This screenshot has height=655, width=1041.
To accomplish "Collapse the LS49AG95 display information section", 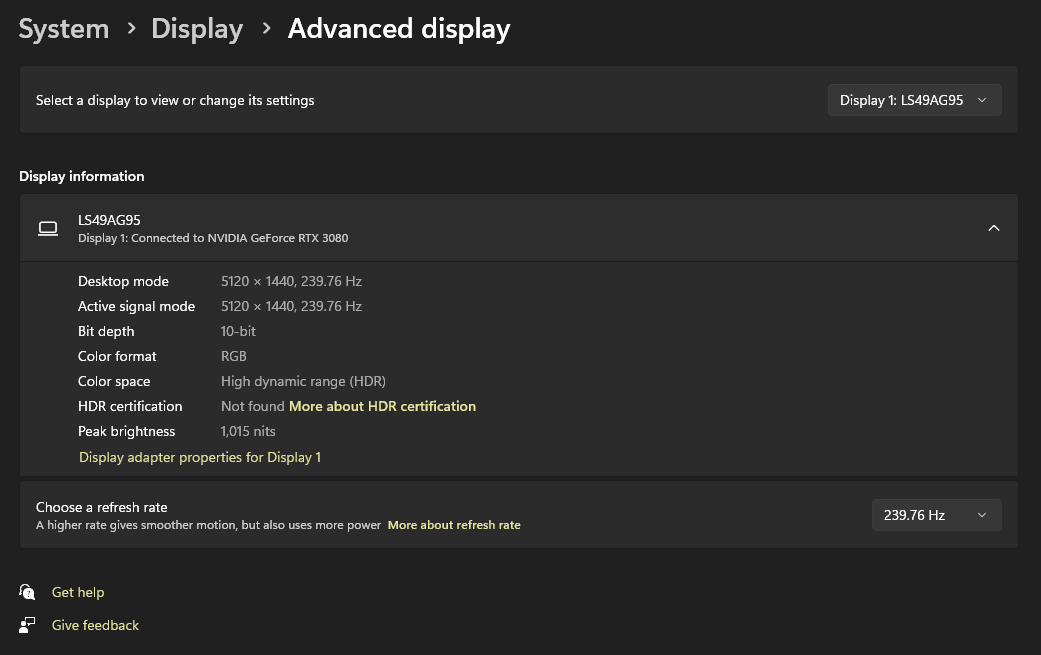I will point(993,228).
